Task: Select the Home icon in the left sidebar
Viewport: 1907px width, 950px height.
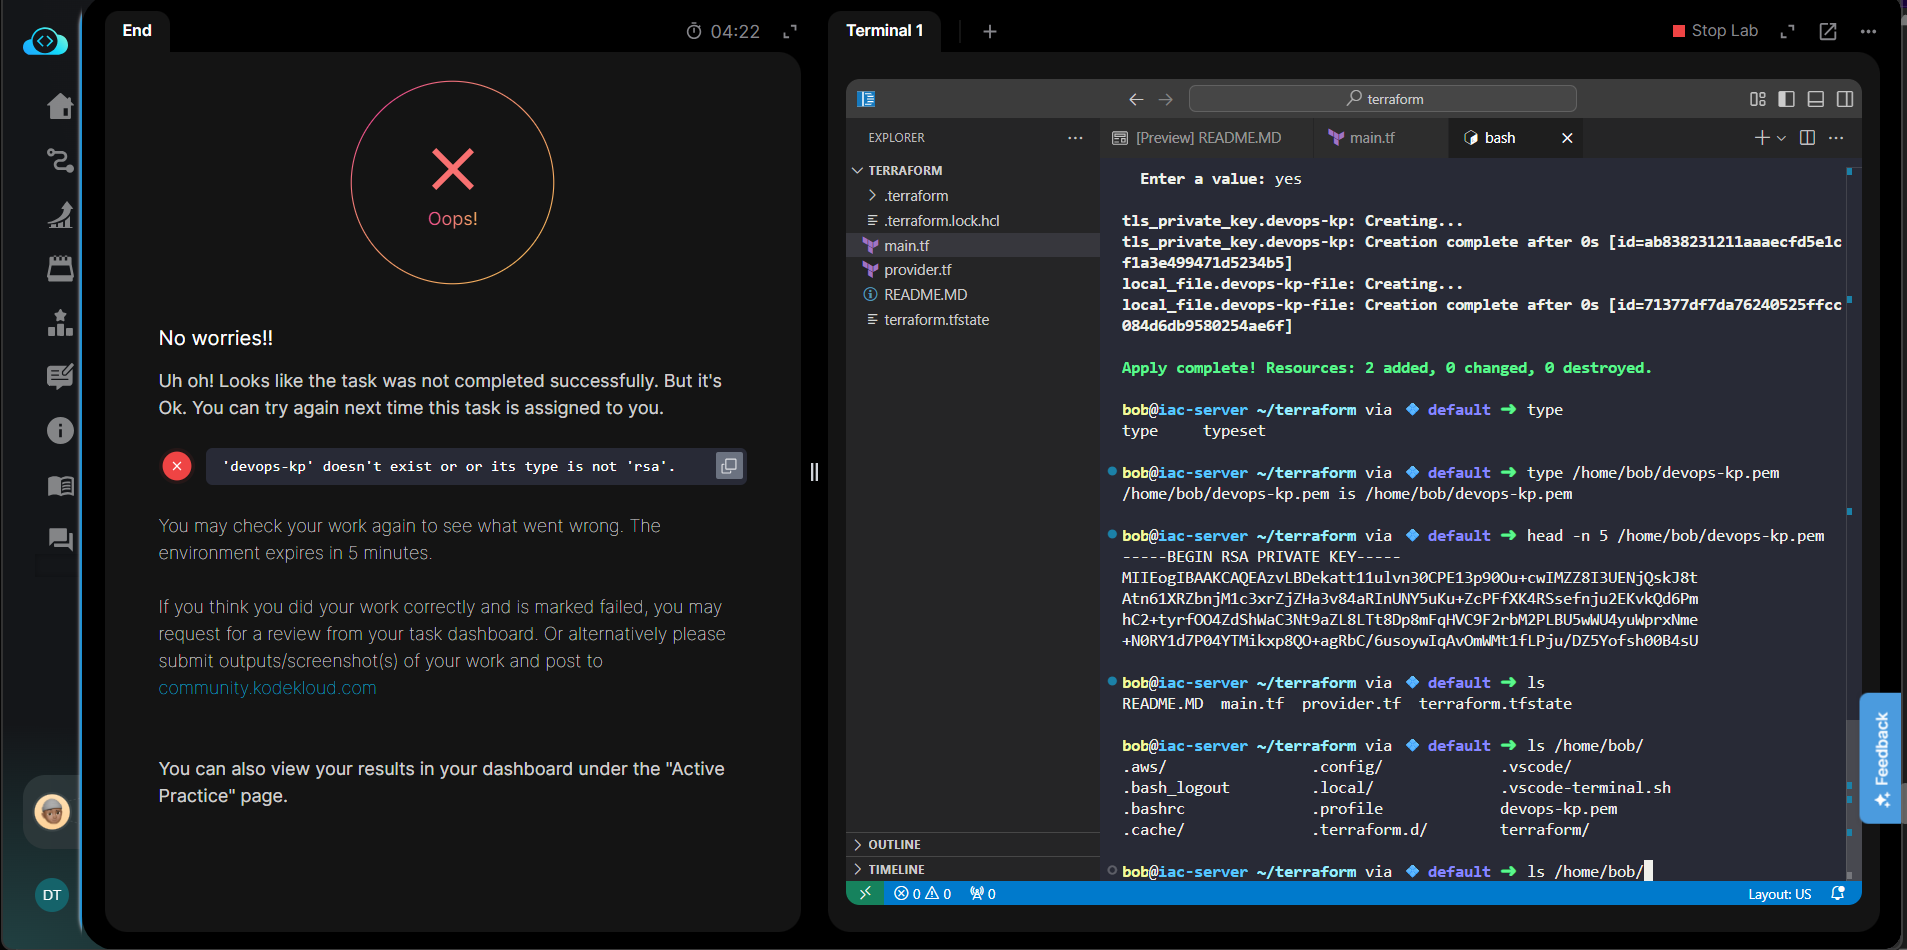Action: [x=60, y=106]
